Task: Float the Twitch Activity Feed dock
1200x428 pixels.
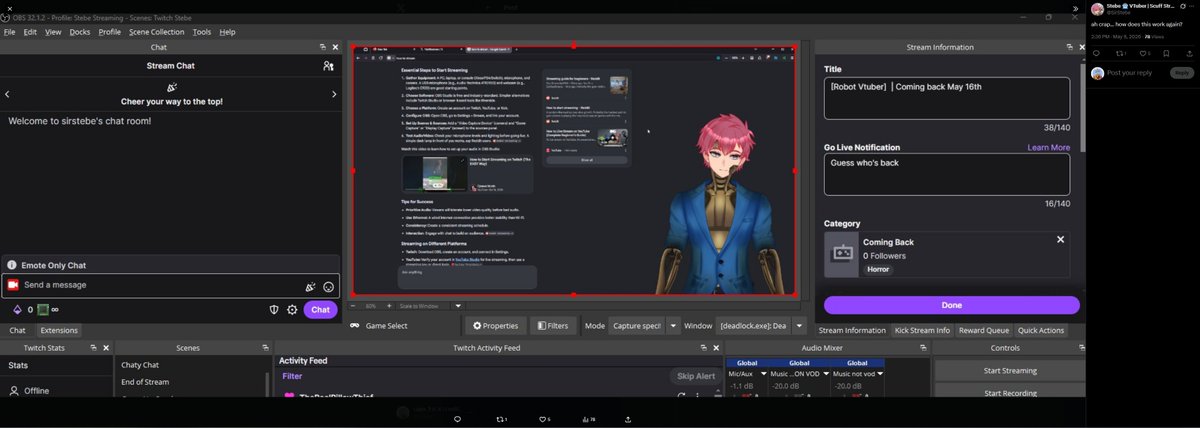Action: (703, 348)
